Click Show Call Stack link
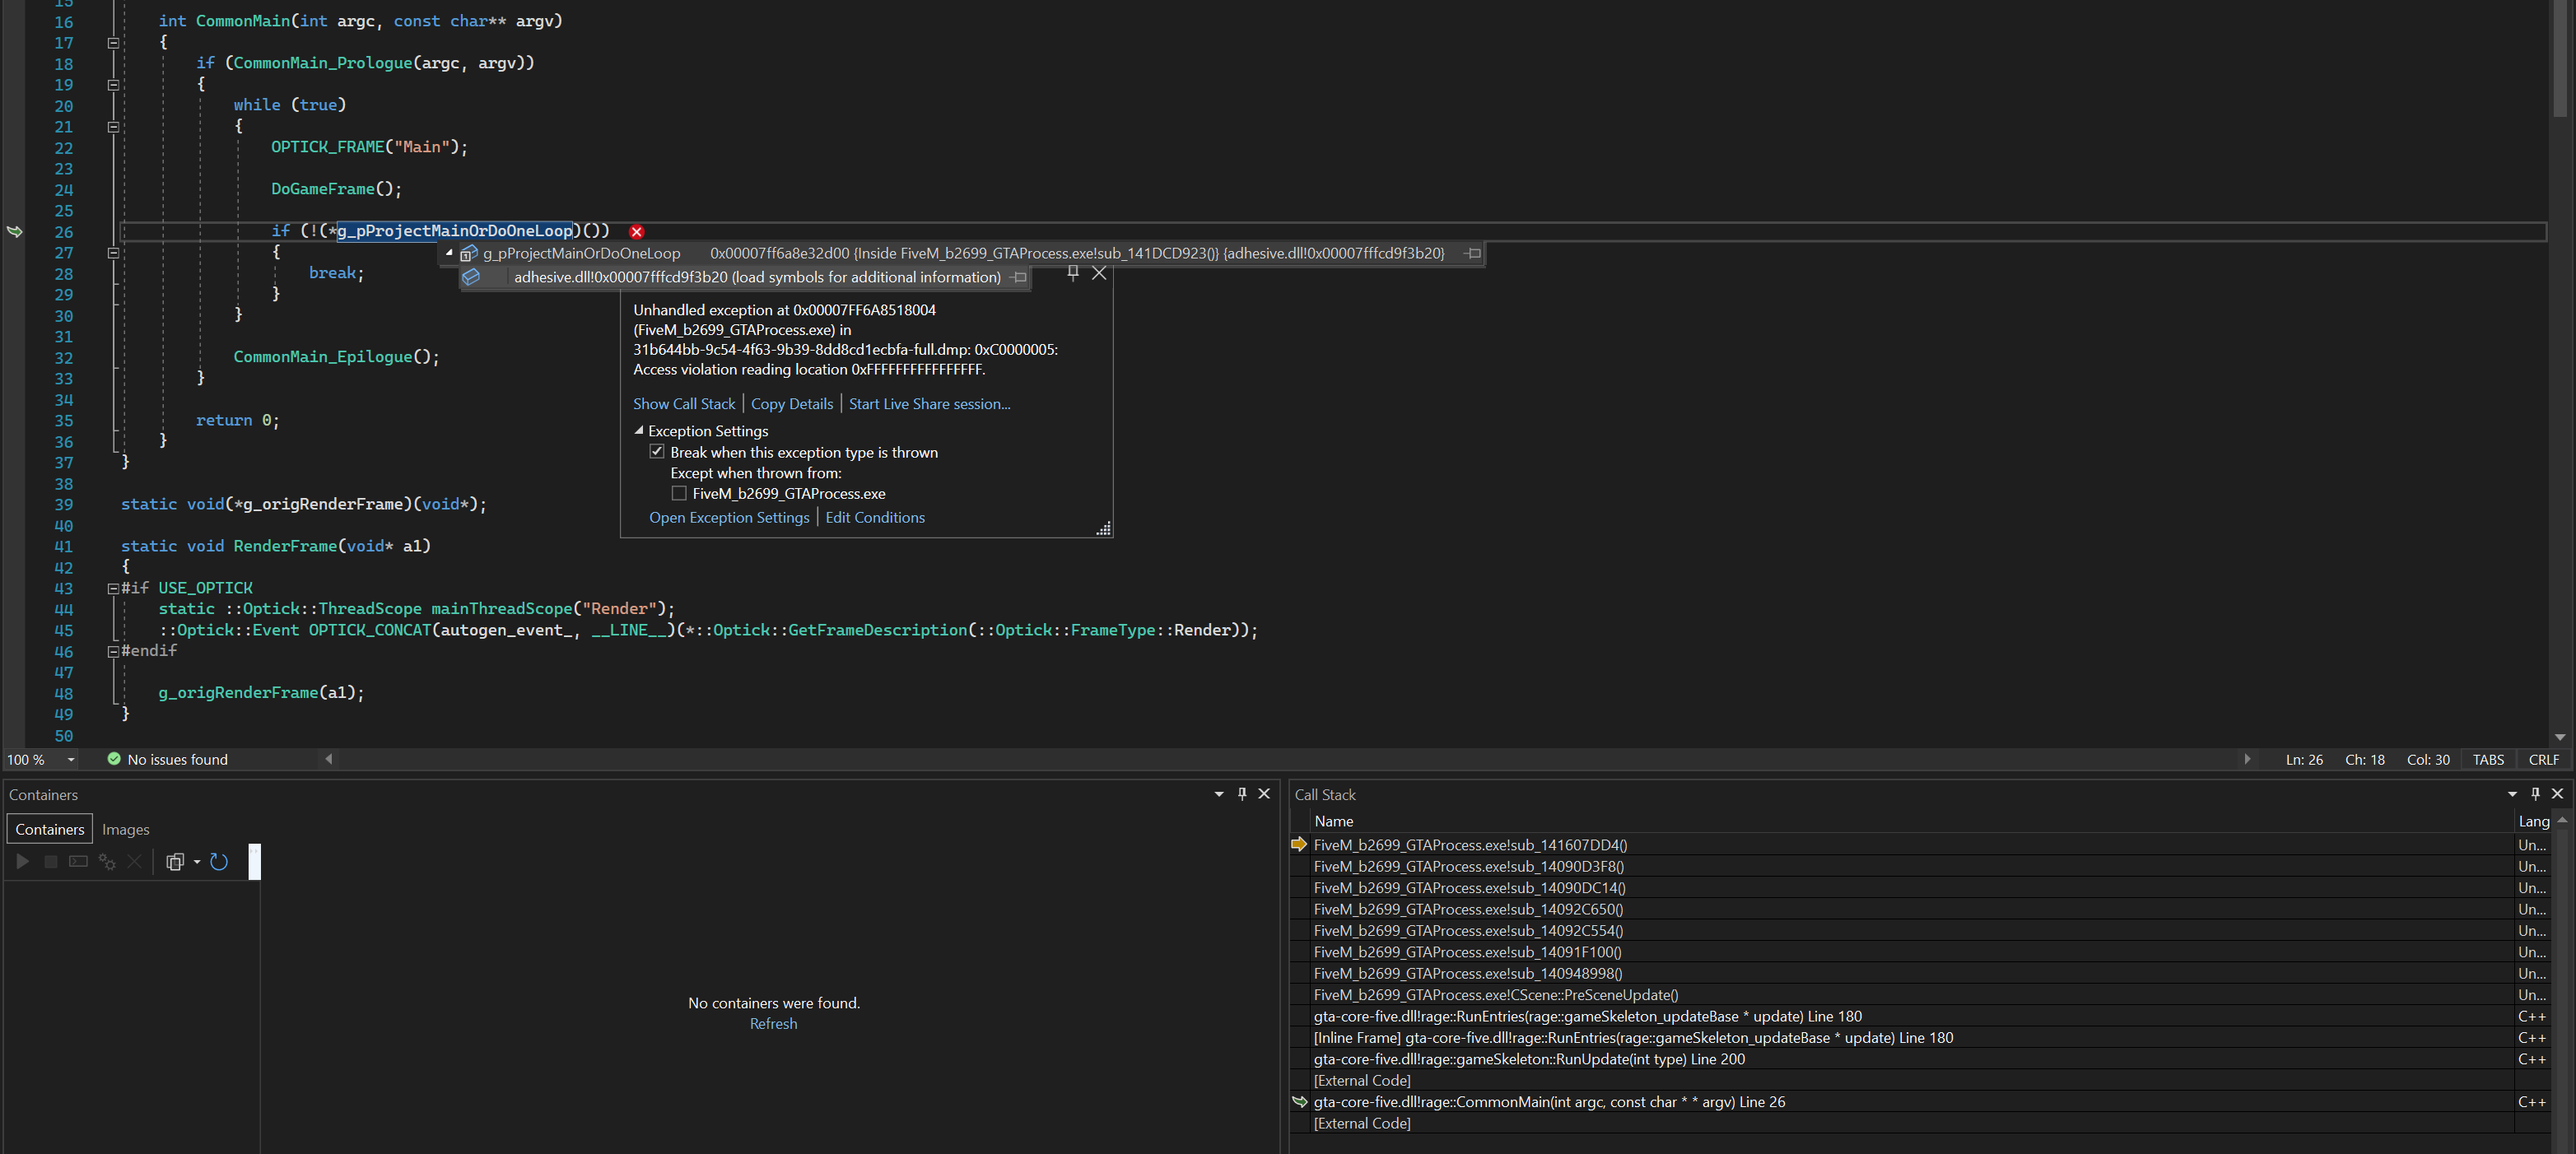 click(684, 404)
